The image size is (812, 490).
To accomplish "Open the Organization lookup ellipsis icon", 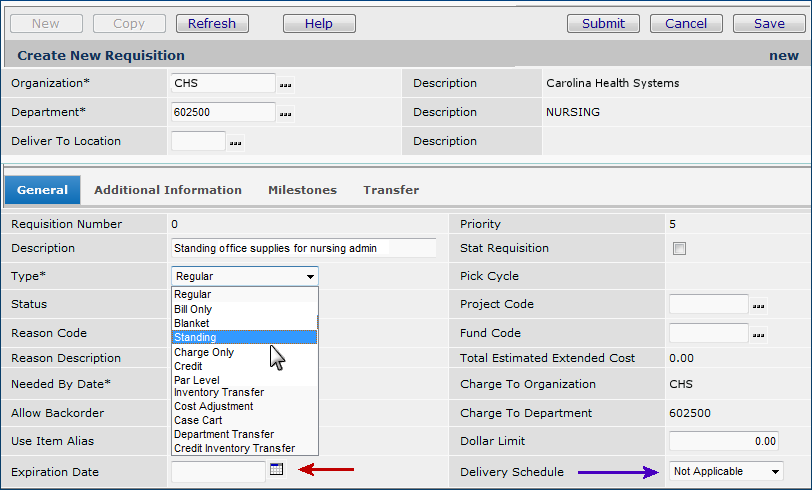I will tap(286, 84).
